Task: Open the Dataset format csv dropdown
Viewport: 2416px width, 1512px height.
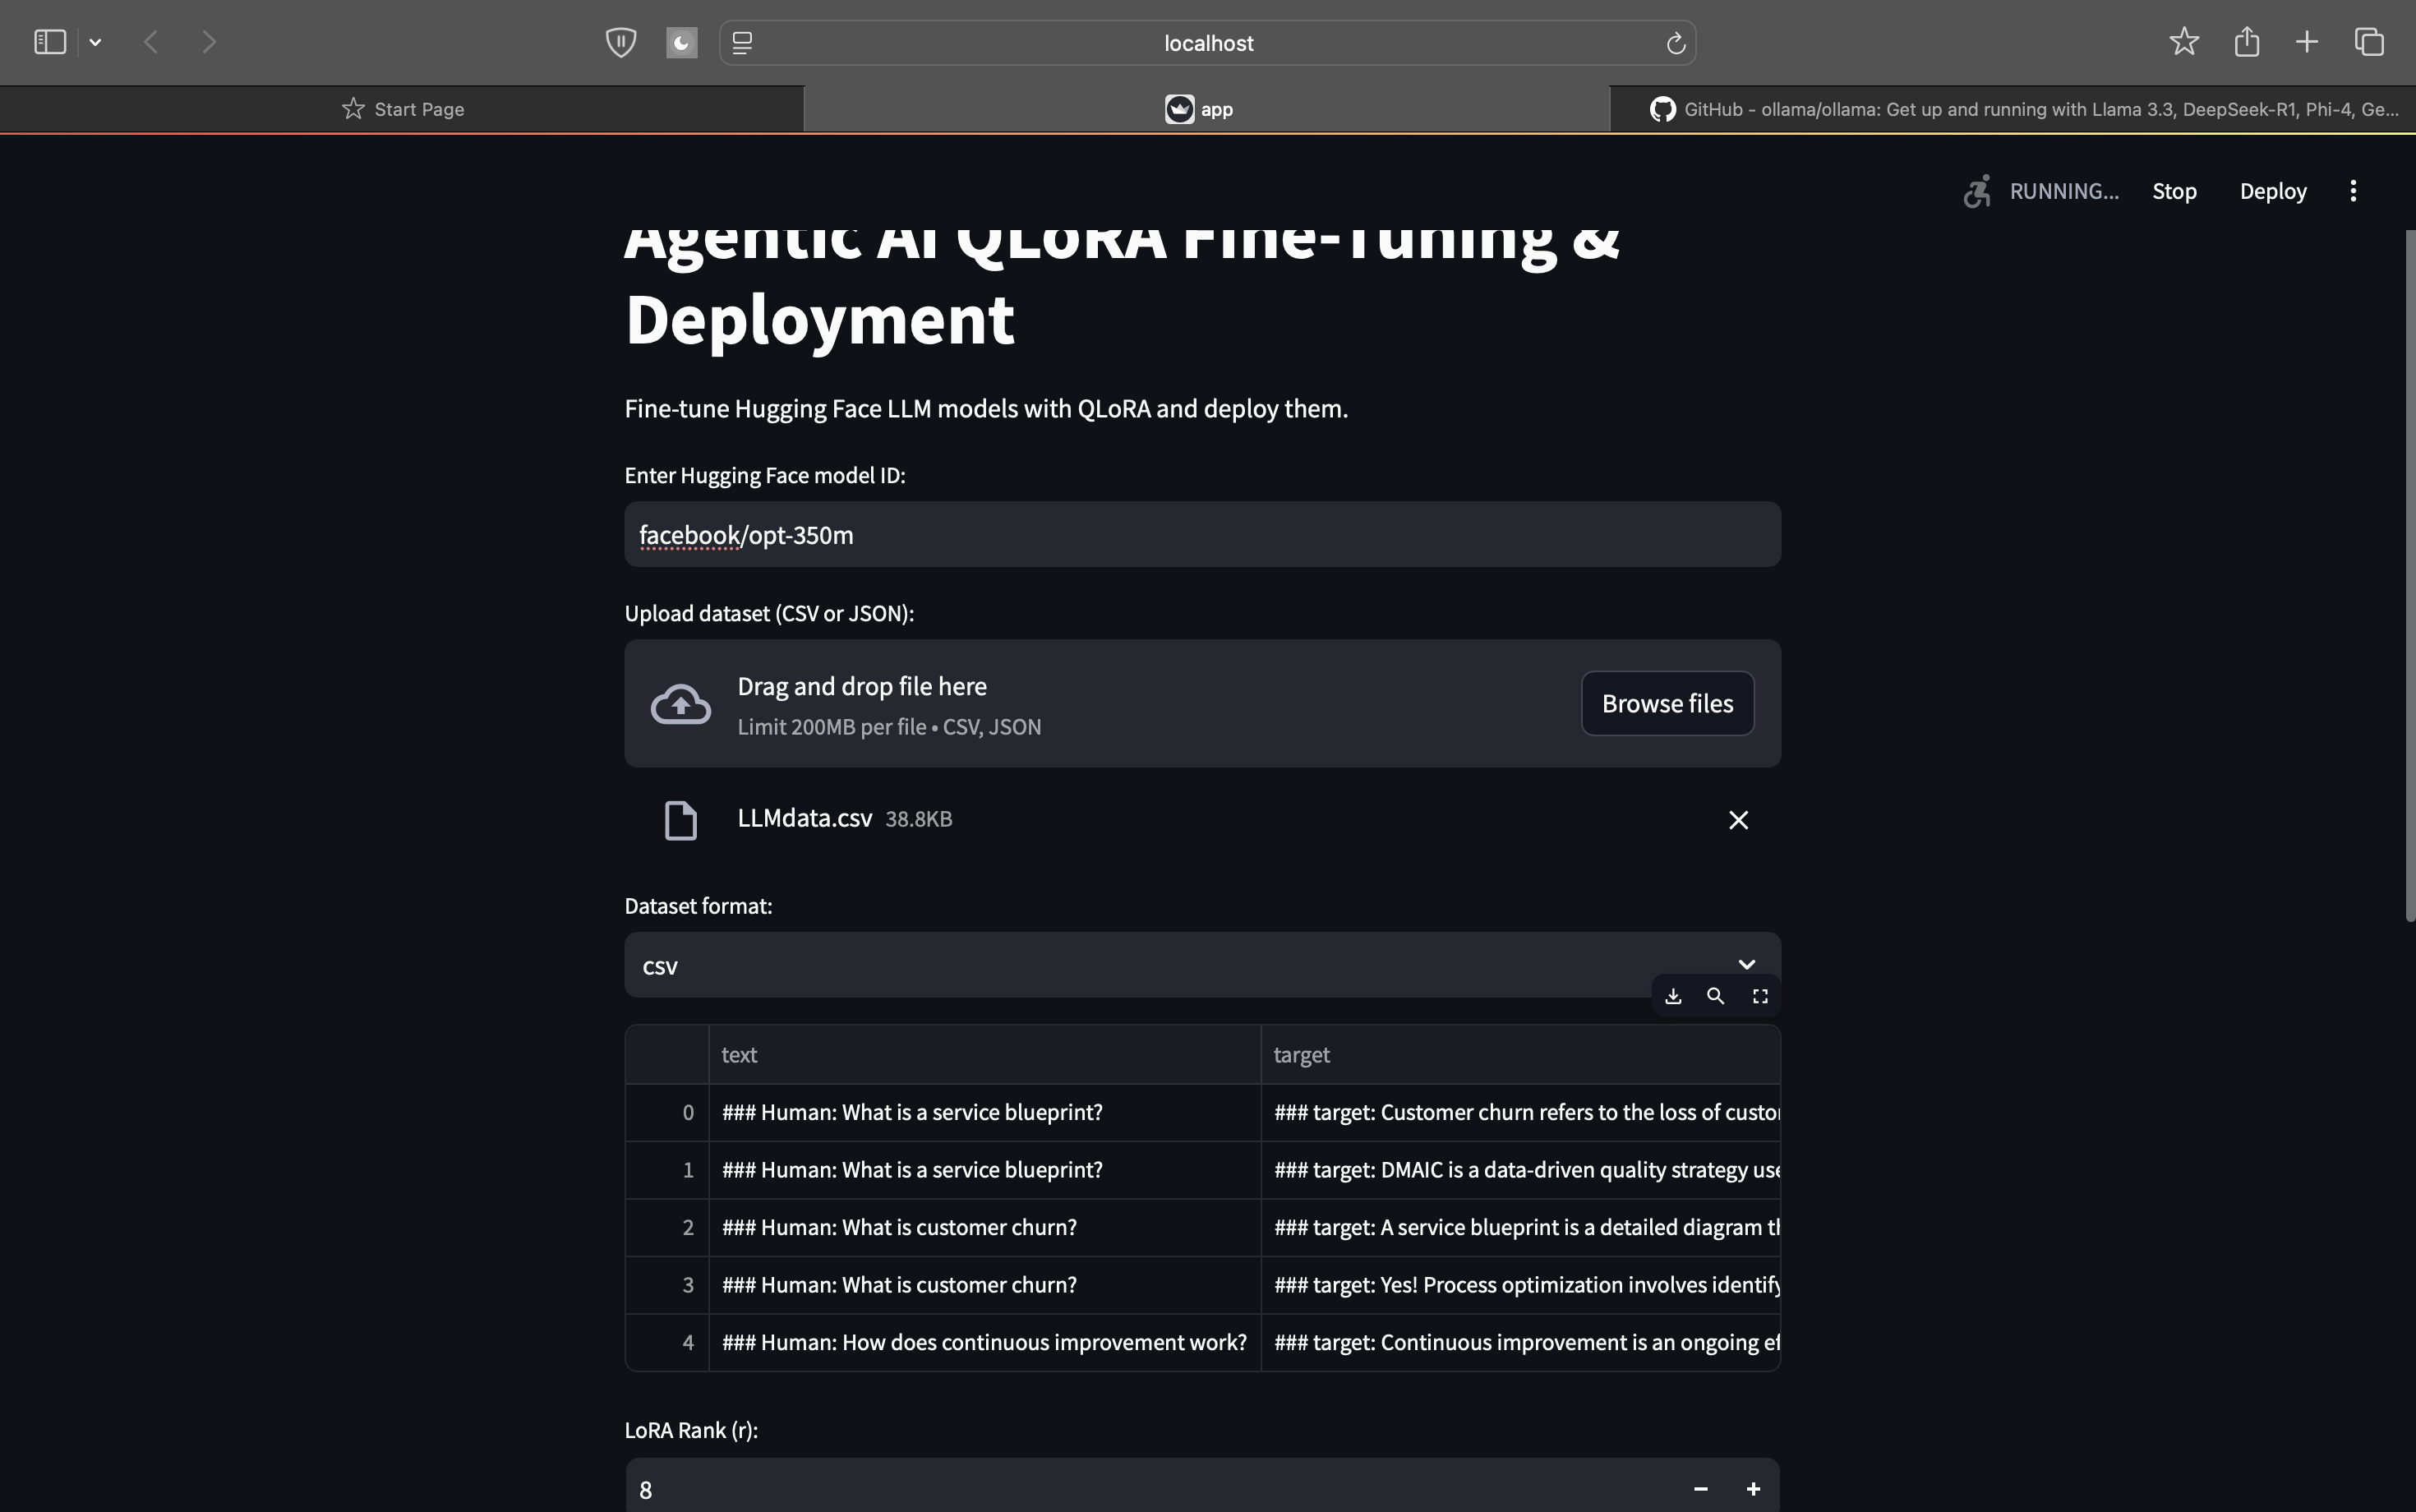Action: click(1202, 965)
